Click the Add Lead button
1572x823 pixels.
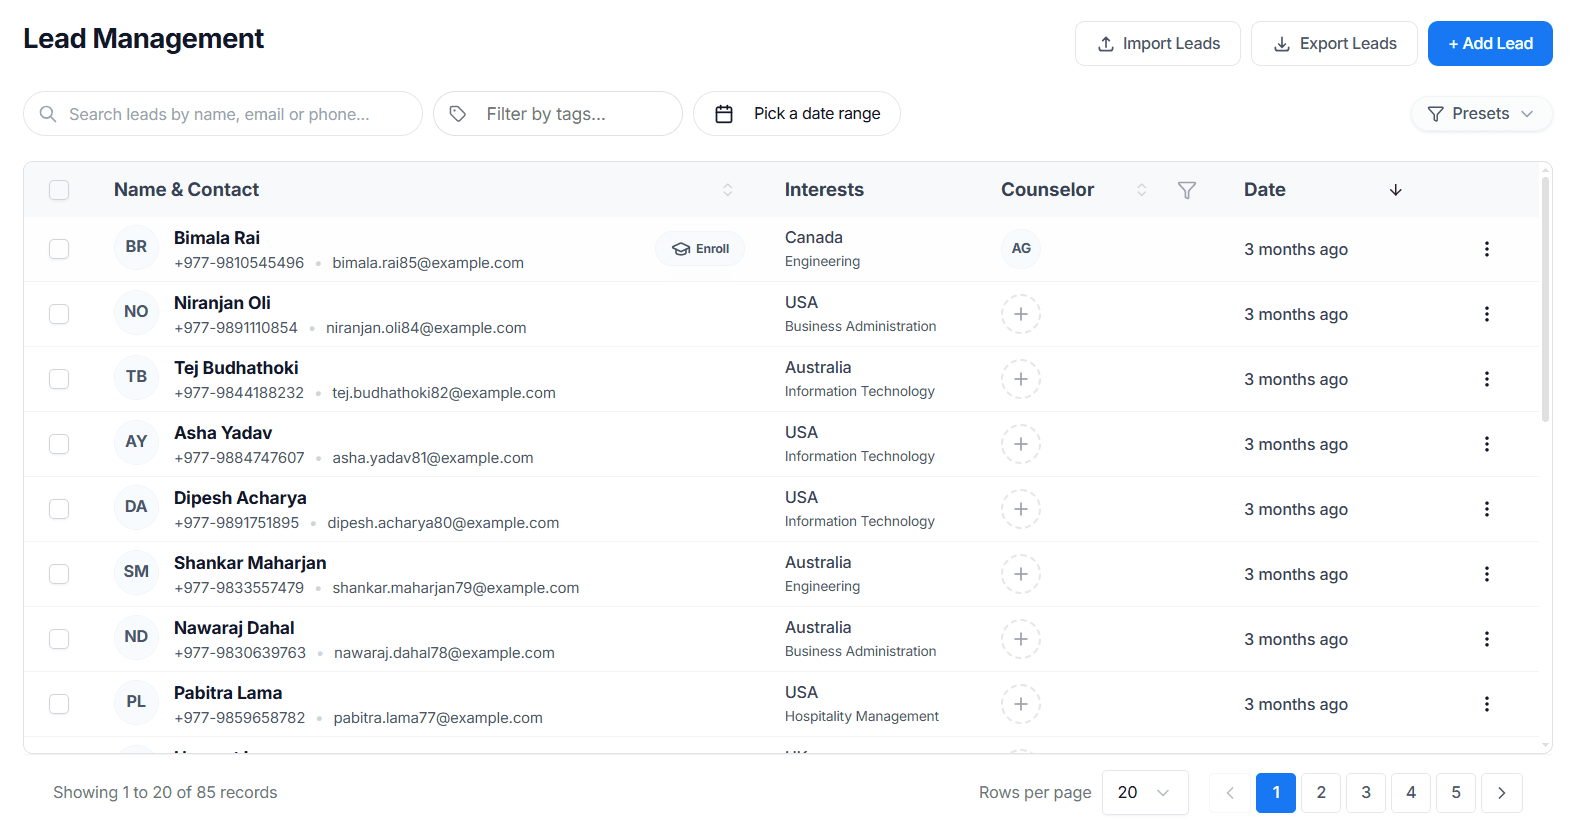(1490, 44)
